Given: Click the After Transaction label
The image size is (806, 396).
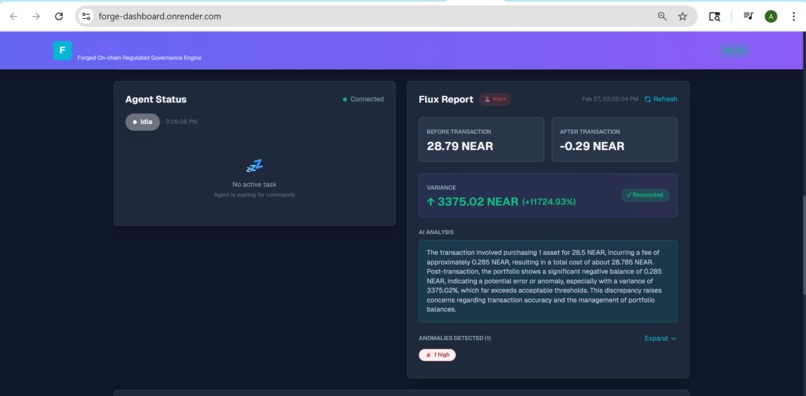Looking at the screenshot, I should pyautogui.click(x=590, y=132).
